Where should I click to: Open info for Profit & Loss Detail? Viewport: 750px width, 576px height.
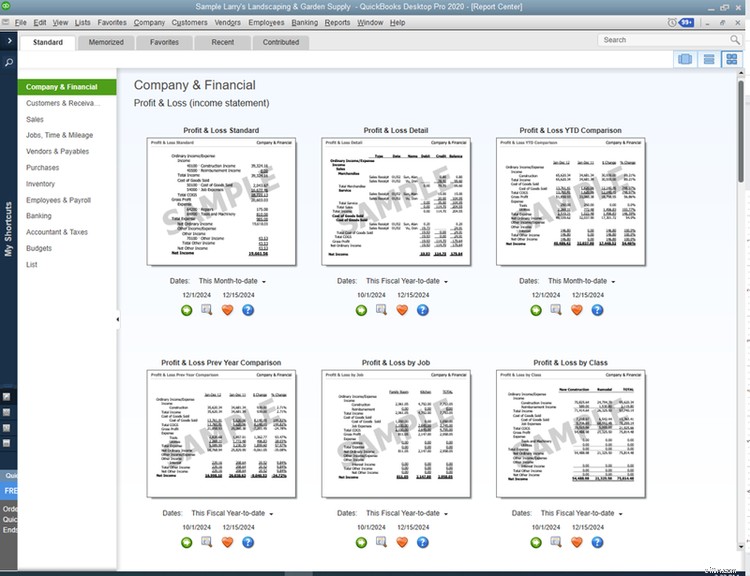pos(381,310)
